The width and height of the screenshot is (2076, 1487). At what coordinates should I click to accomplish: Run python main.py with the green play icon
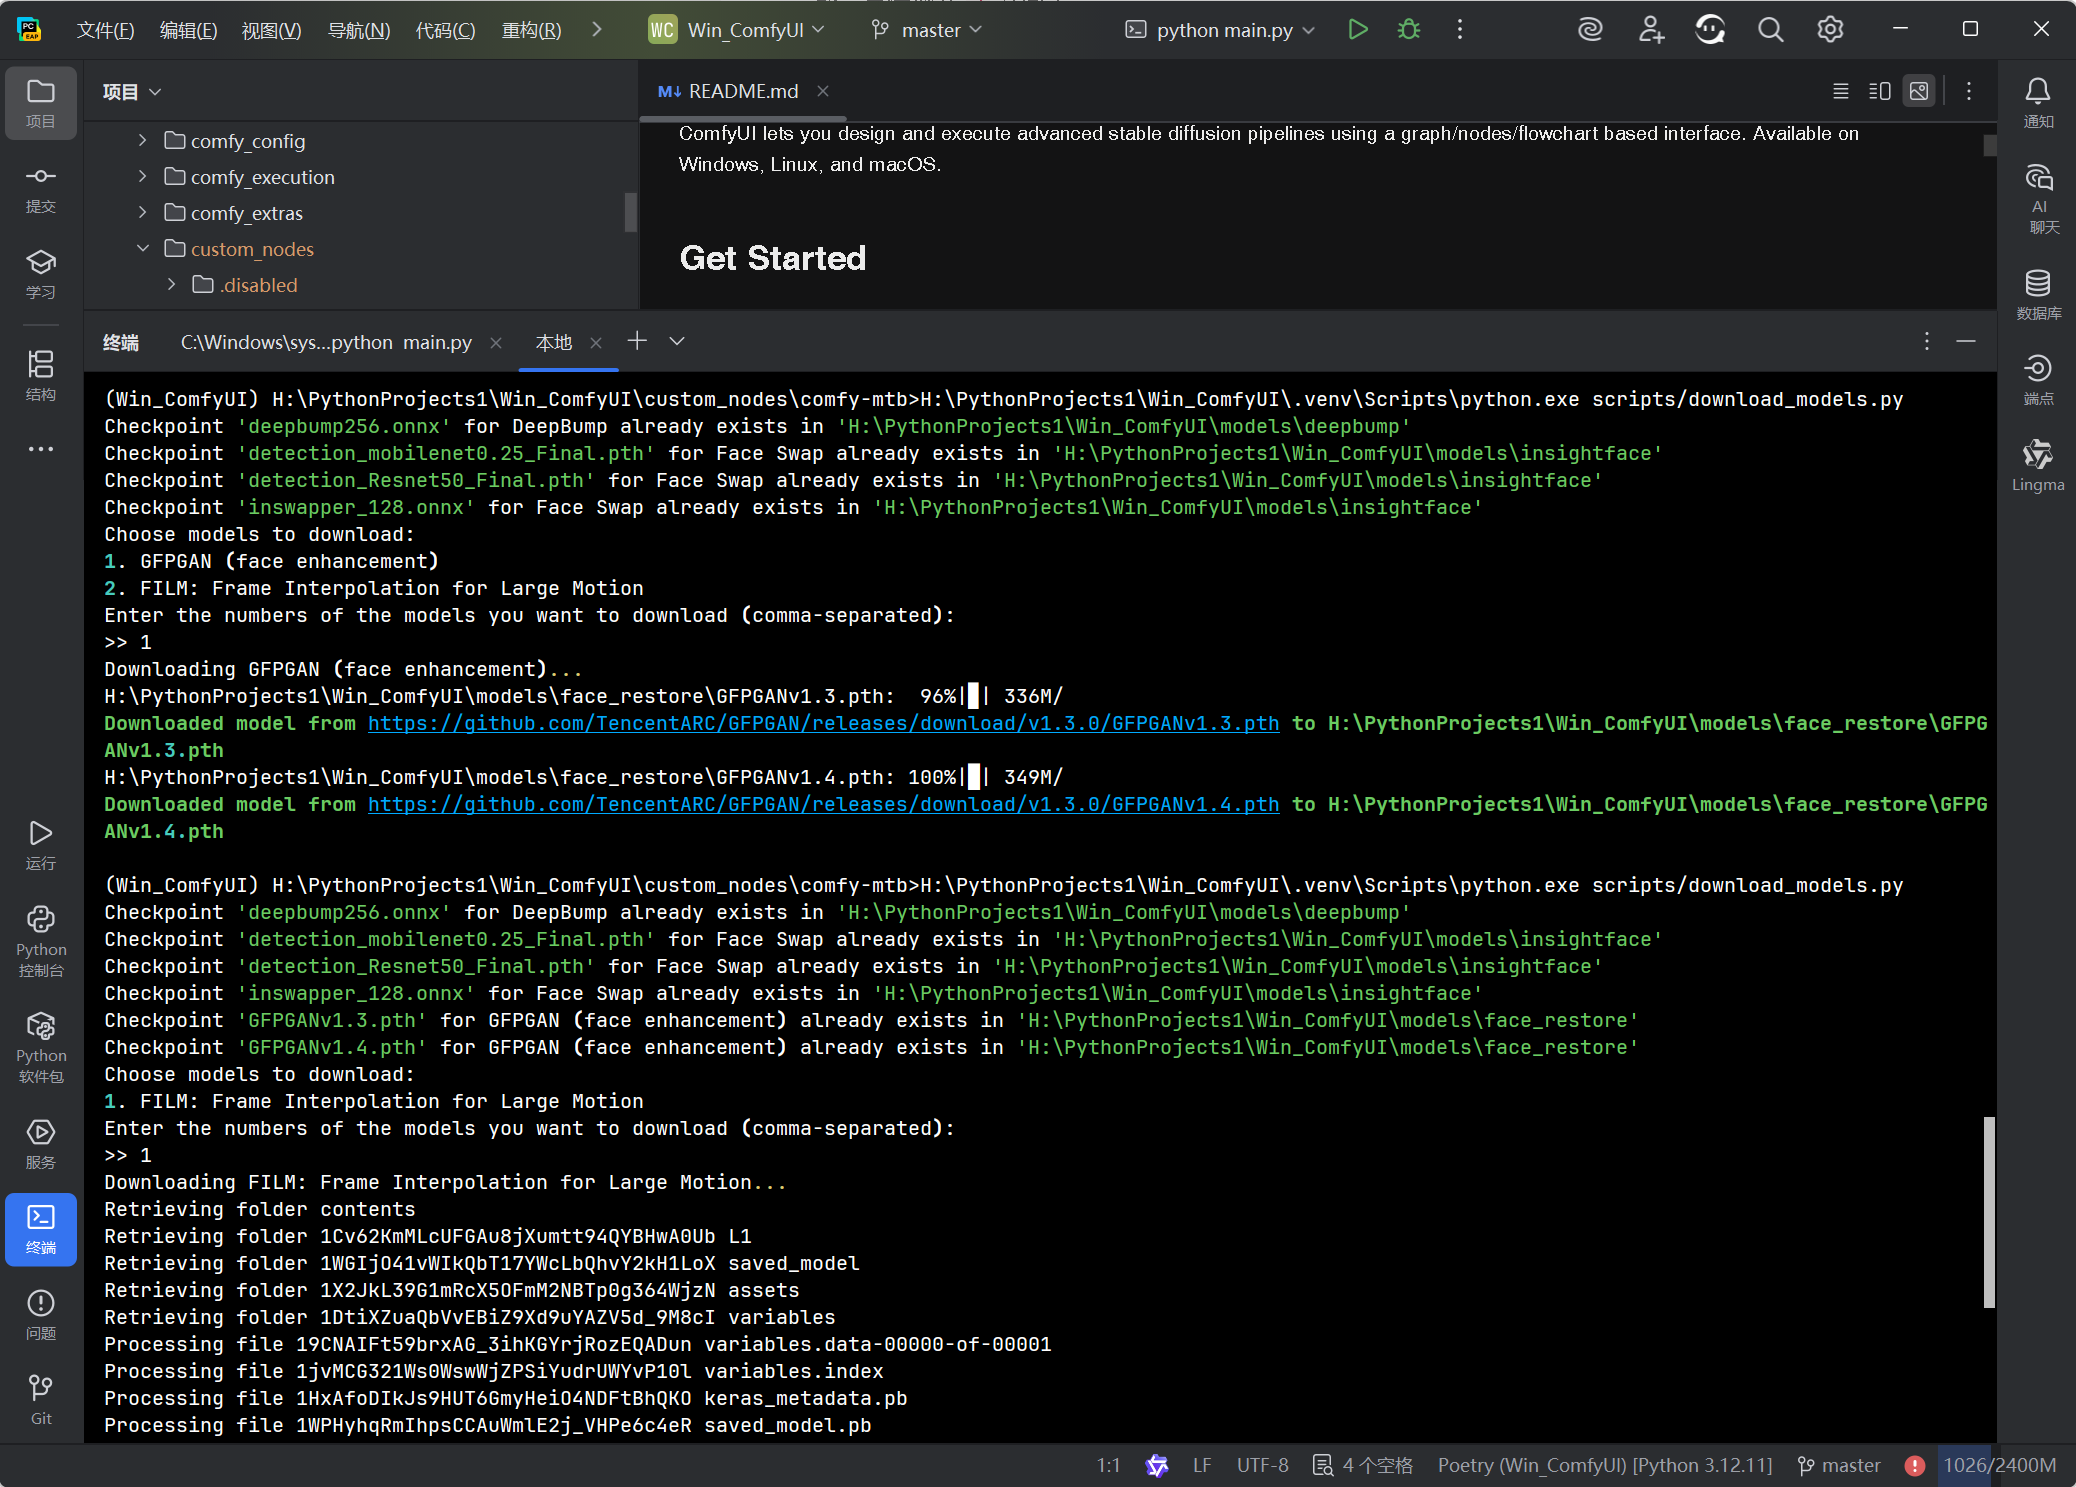(x=1357, y=30)
